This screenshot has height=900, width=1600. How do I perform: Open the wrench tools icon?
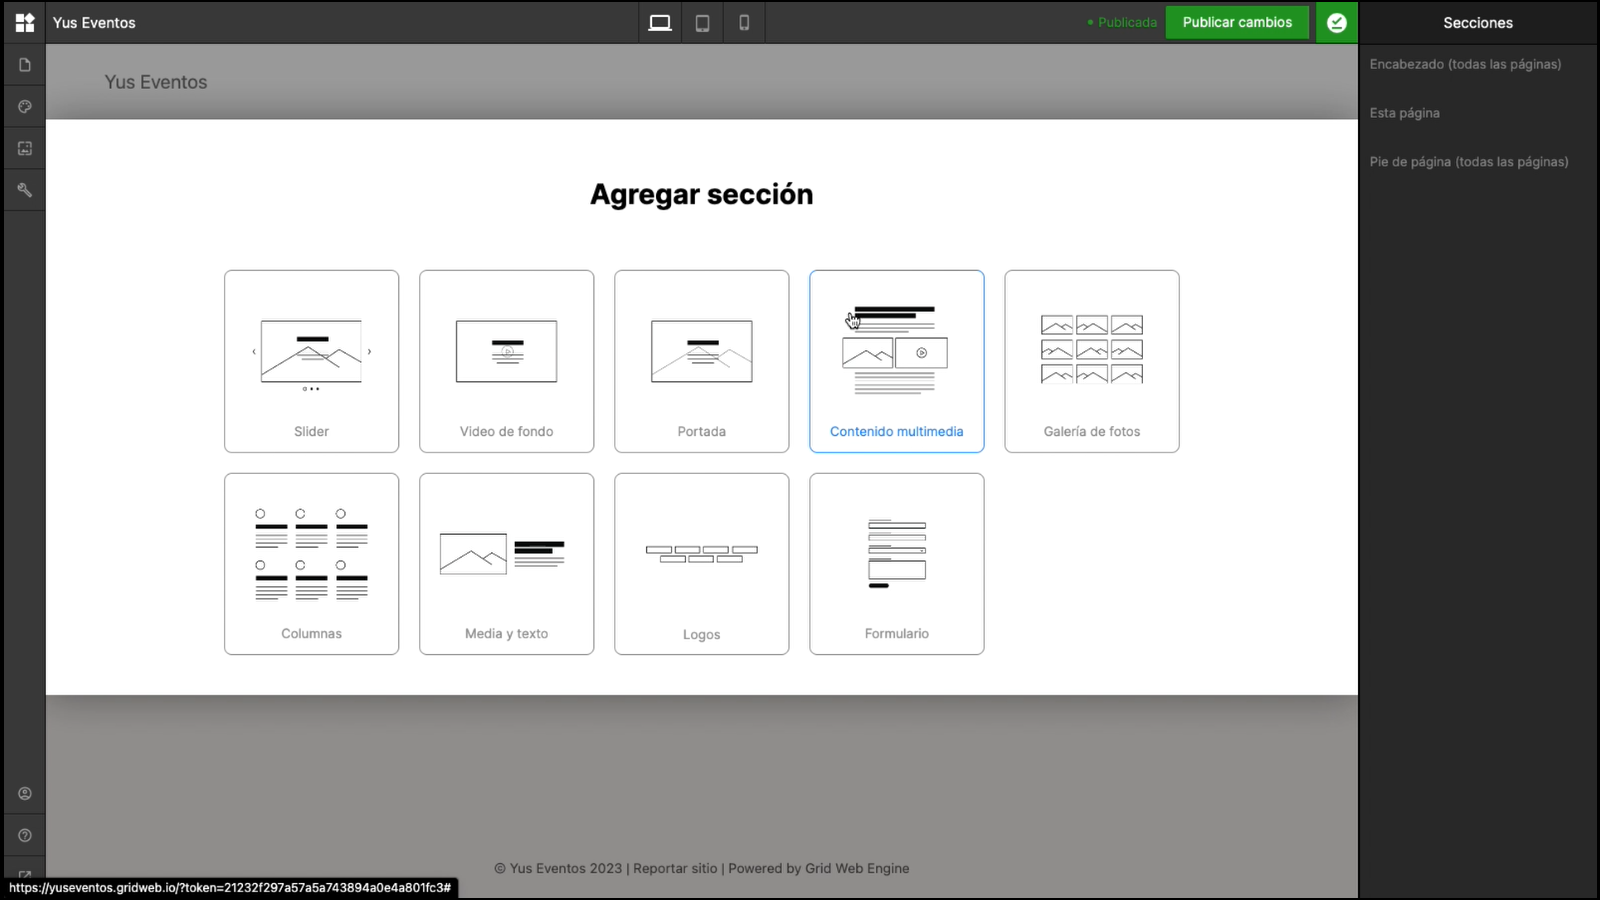25,190
